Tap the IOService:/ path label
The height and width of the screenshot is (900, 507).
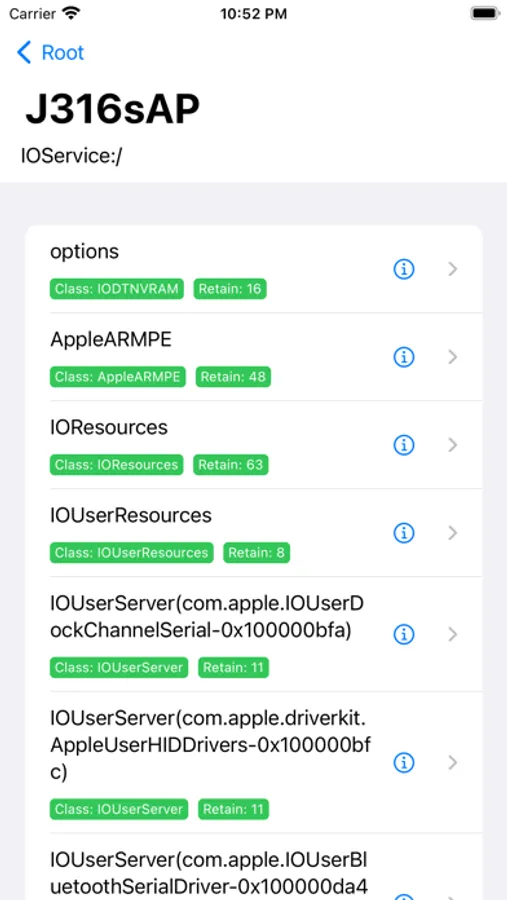(71, 156)
